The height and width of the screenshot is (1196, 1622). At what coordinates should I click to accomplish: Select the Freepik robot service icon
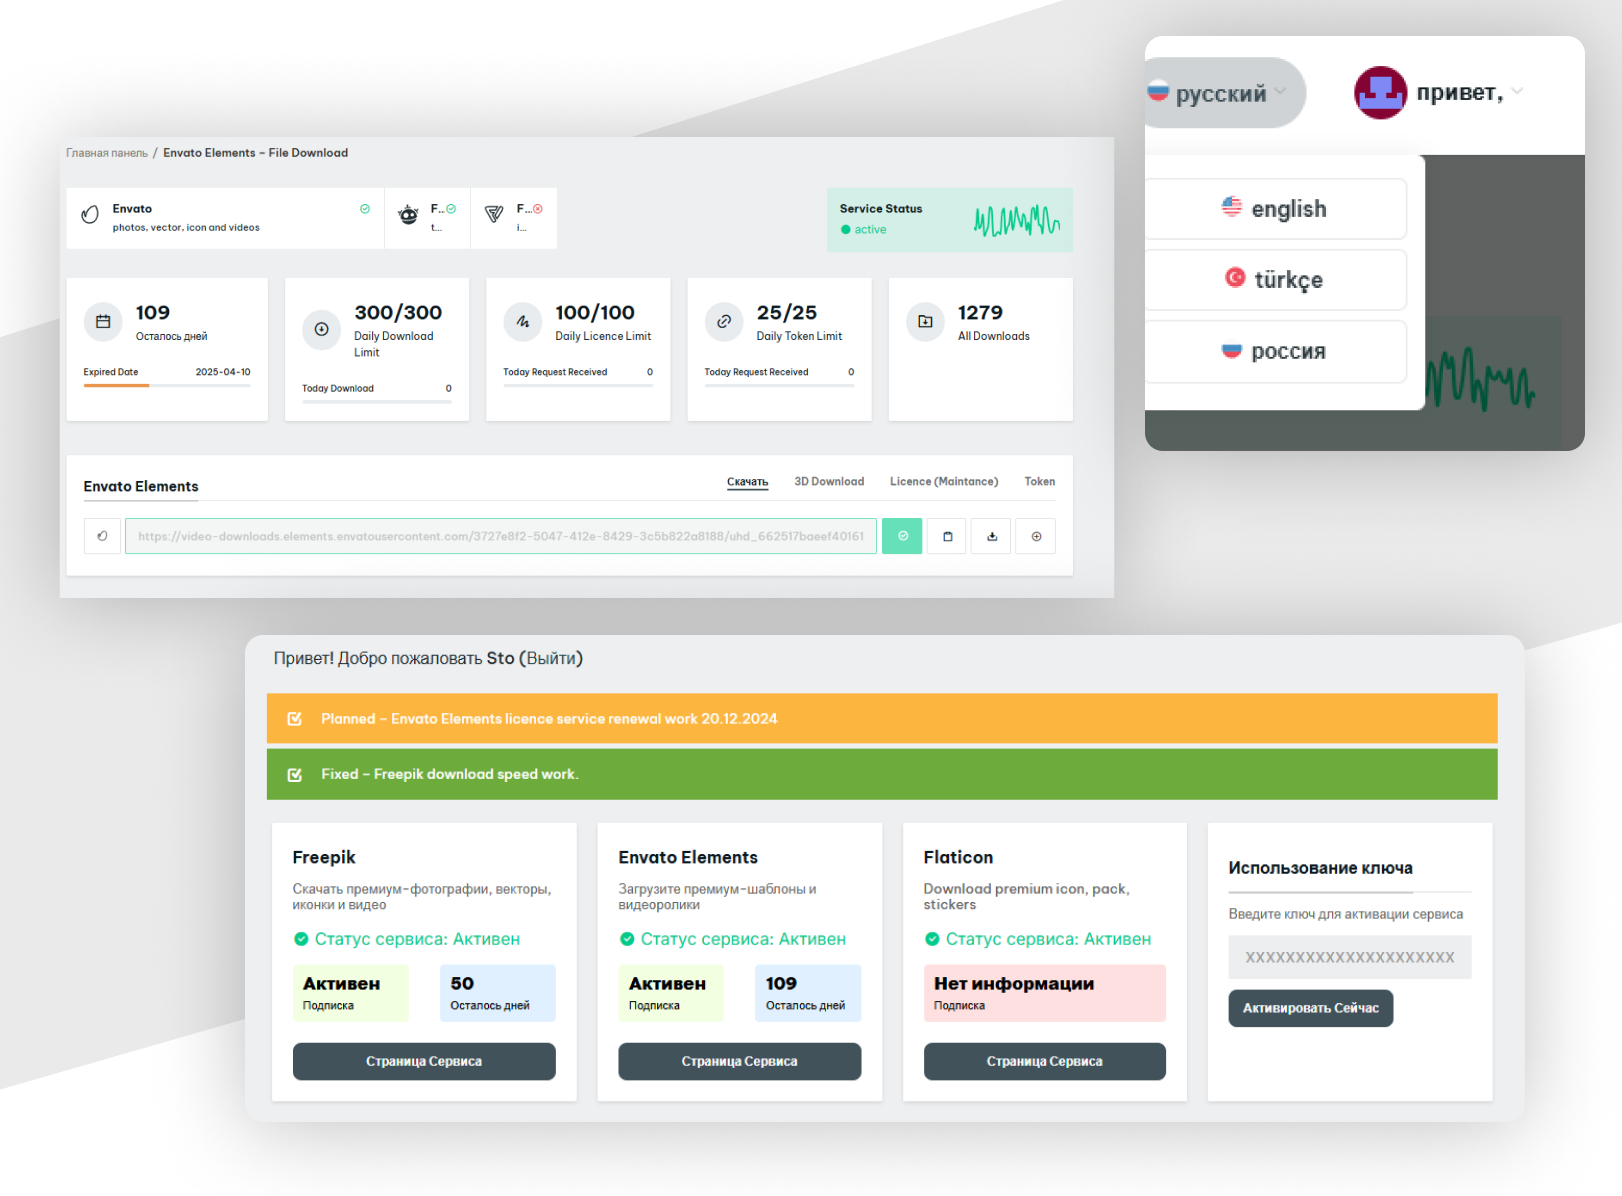point(408,215)
